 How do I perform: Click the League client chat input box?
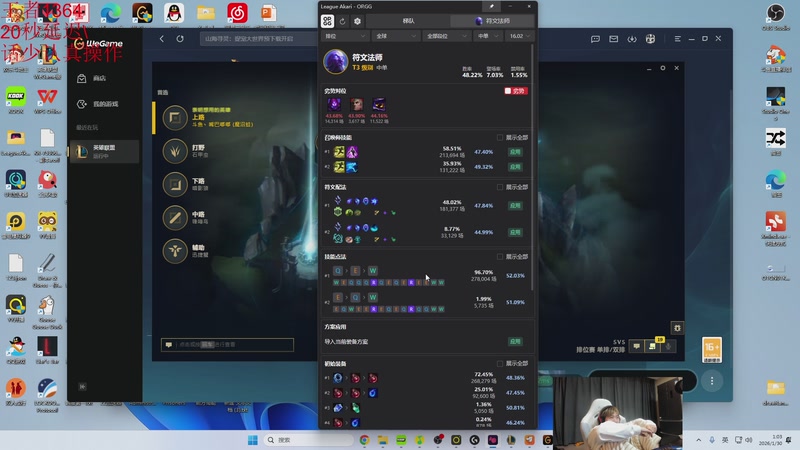pyautogui.click(x=228, y=345)
